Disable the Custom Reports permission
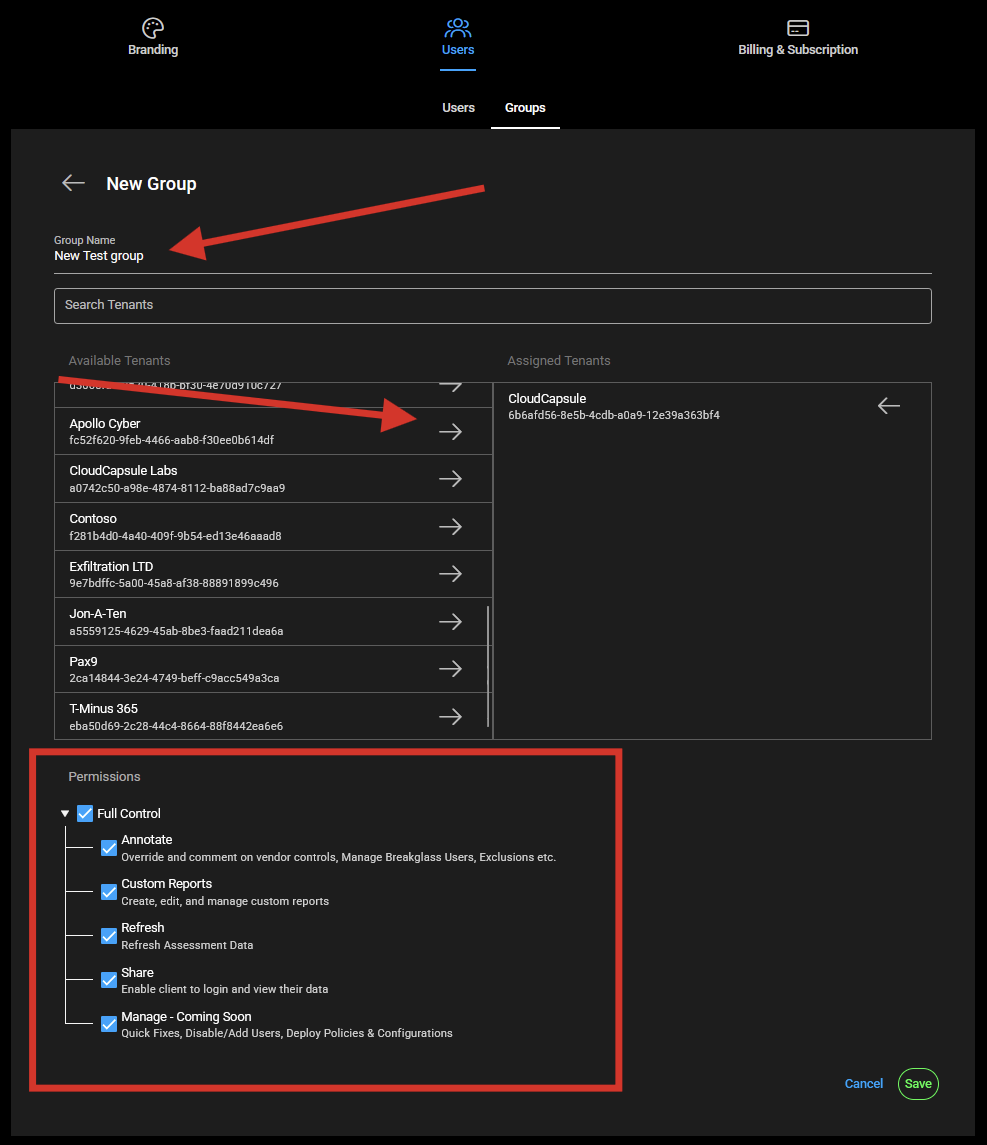This screenshot has height=1145, width=987. [109, 892]
